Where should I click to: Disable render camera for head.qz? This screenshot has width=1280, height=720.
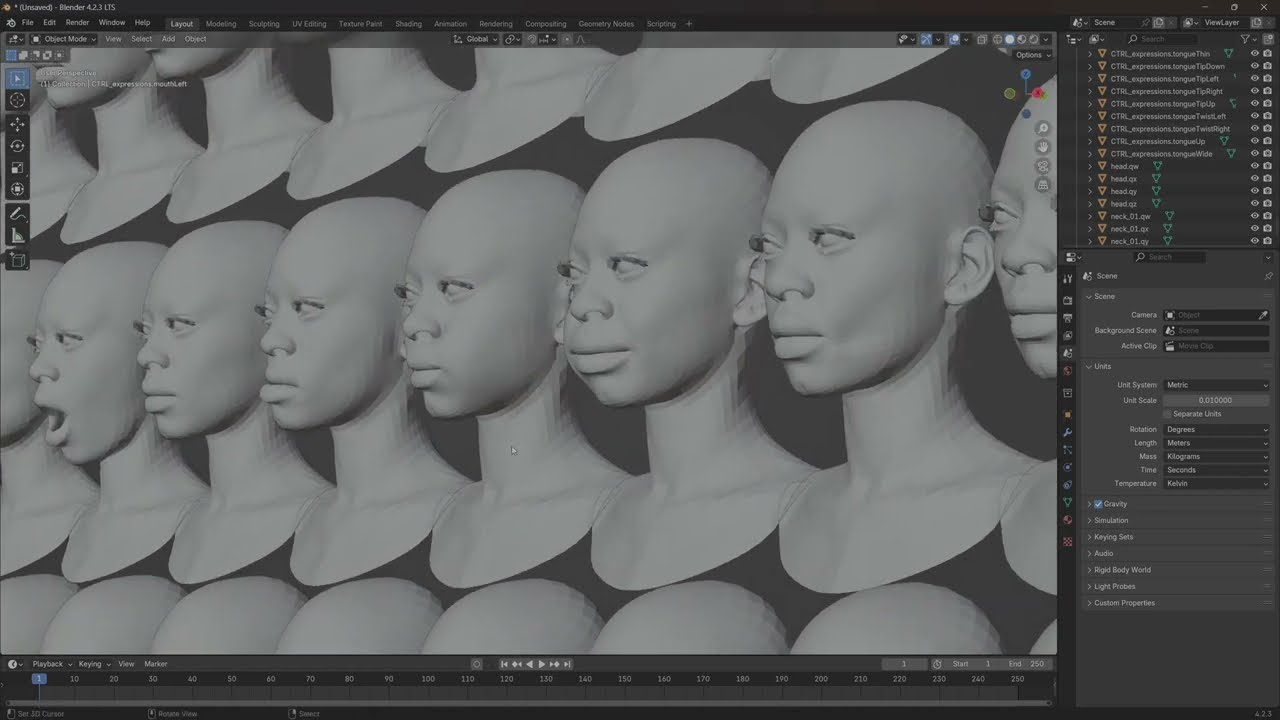[x=1268, y=204]
